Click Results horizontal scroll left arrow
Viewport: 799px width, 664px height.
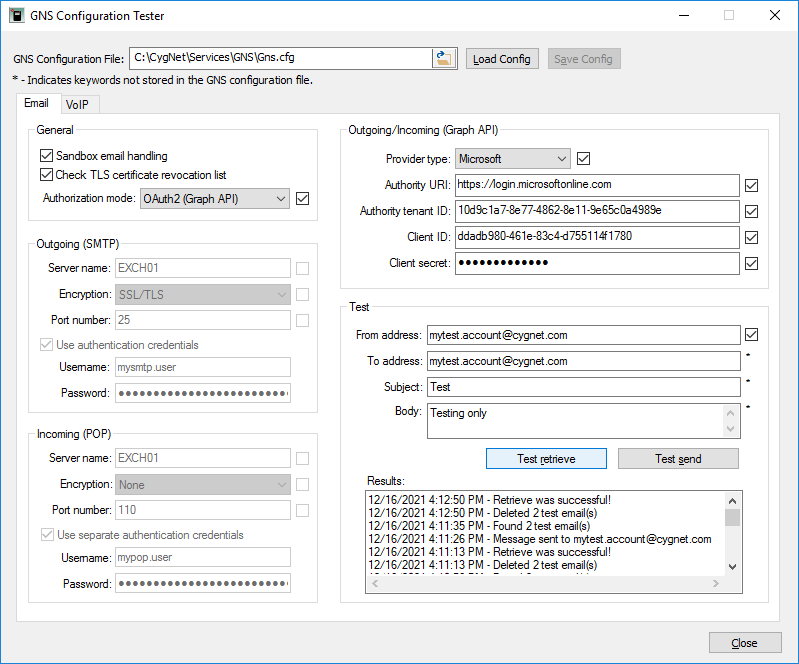[375, 583]
